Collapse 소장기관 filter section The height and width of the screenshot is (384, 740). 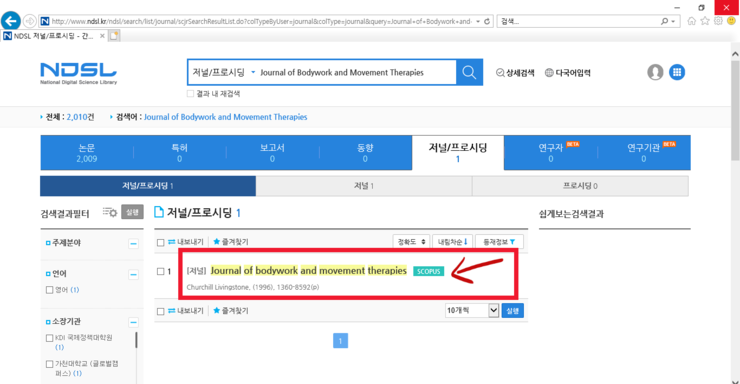click(134, 322)
